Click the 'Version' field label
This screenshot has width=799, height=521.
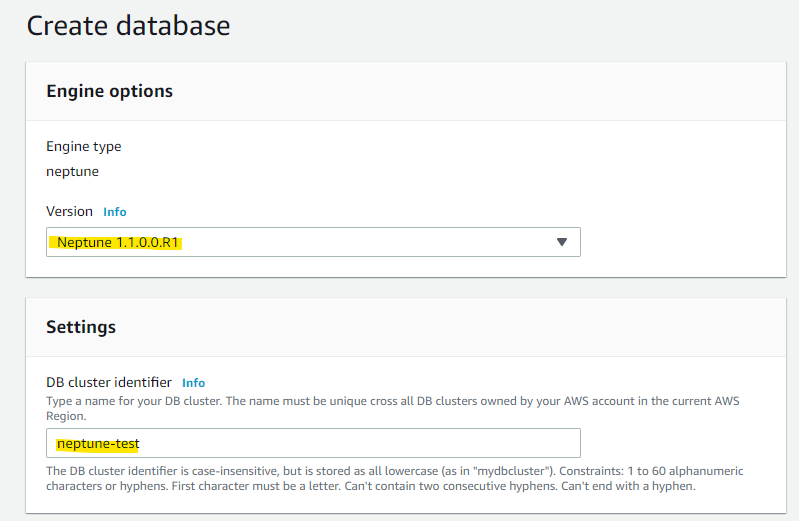[x=69, y=212]
